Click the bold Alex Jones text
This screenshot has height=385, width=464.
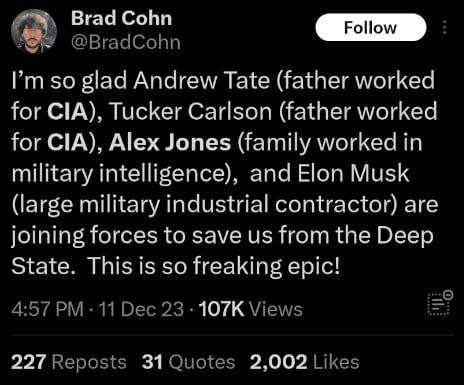coord(170,142)
